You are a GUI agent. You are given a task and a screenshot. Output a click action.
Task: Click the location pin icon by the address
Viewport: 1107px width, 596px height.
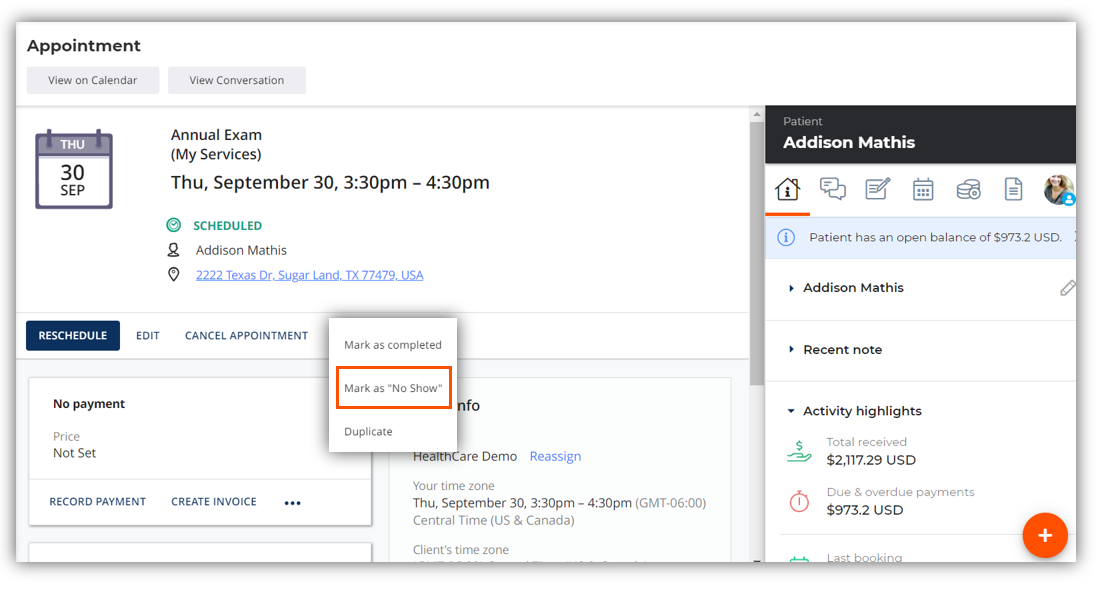pyautogui.click(x=174, y=275)
